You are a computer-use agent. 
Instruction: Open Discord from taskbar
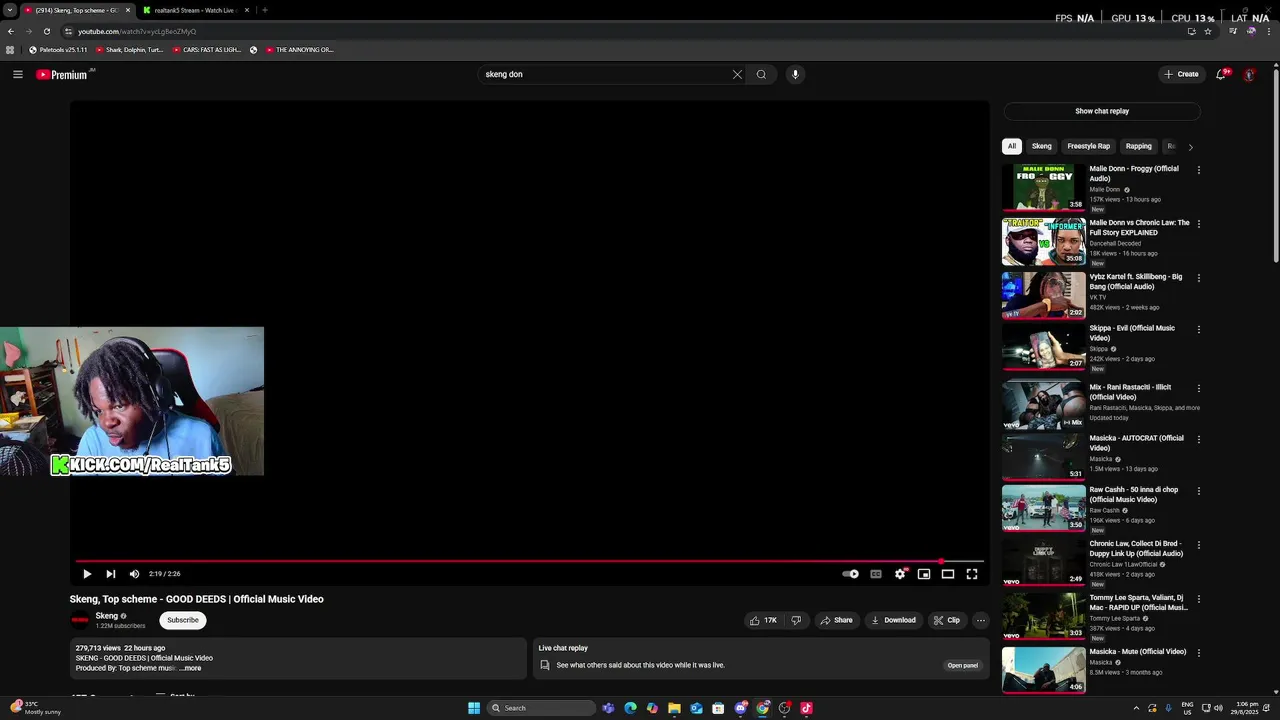click(740, 708)
